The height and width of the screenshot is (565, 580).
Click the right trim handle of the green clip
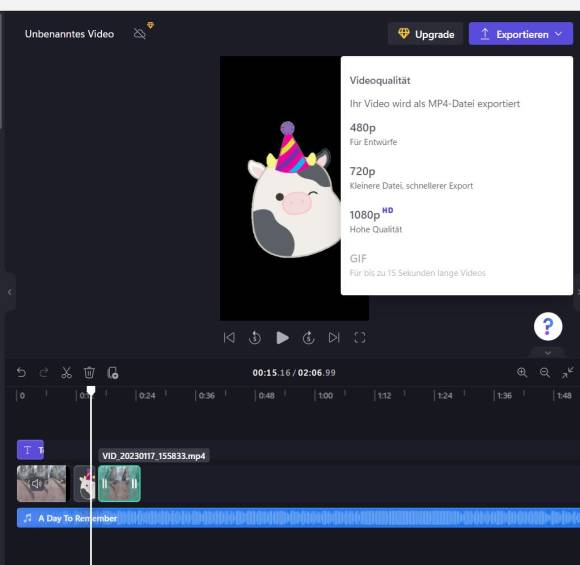point(134,483)
